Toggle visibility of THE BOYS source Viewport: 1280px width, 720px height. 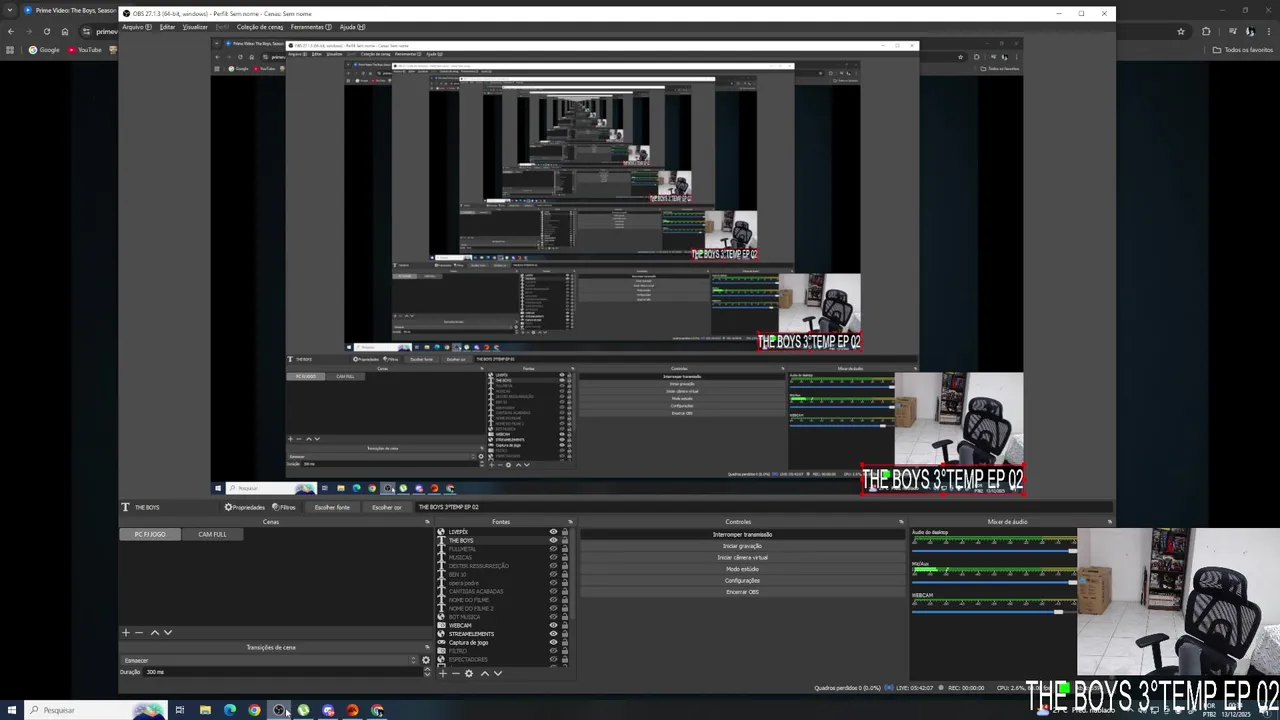553,540
